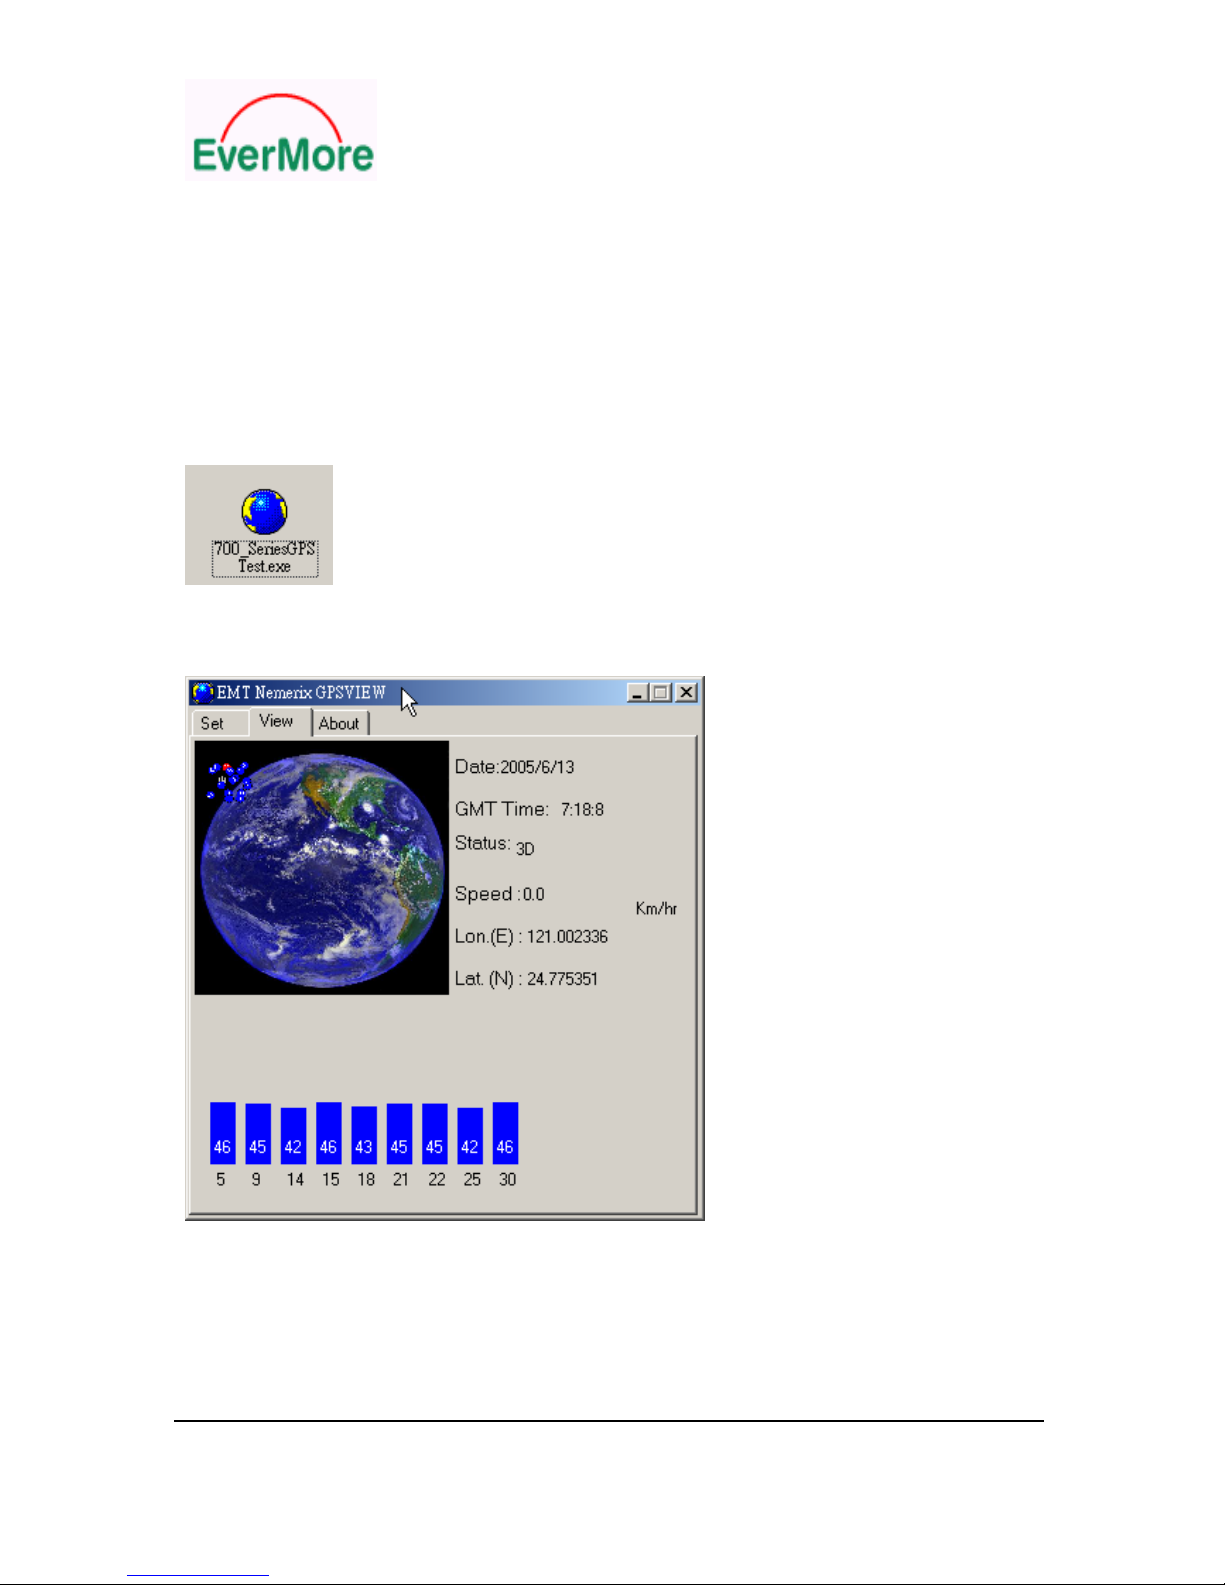Click the satellite cluster on the sky view
The width and height of the screenshot is (1225, 1585).
tap(229, 781)
